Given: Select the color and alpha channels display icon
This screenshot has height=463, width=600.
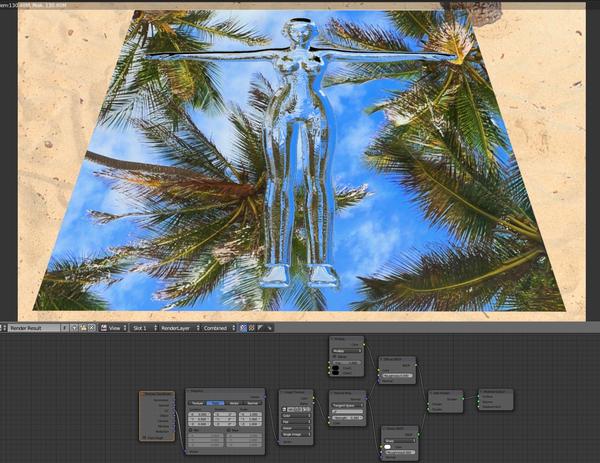Looking at the screenshot, I should coord(243,328).
